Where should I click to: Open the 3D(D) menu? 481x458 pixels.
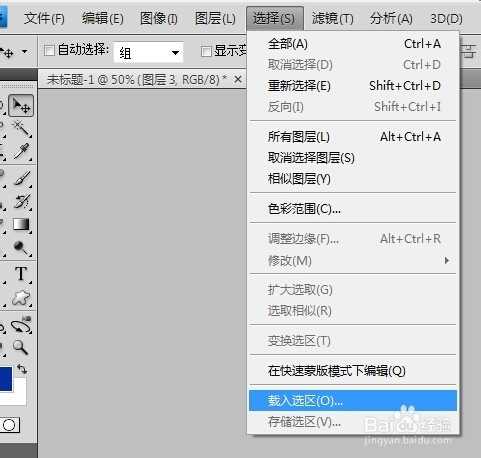446,18
